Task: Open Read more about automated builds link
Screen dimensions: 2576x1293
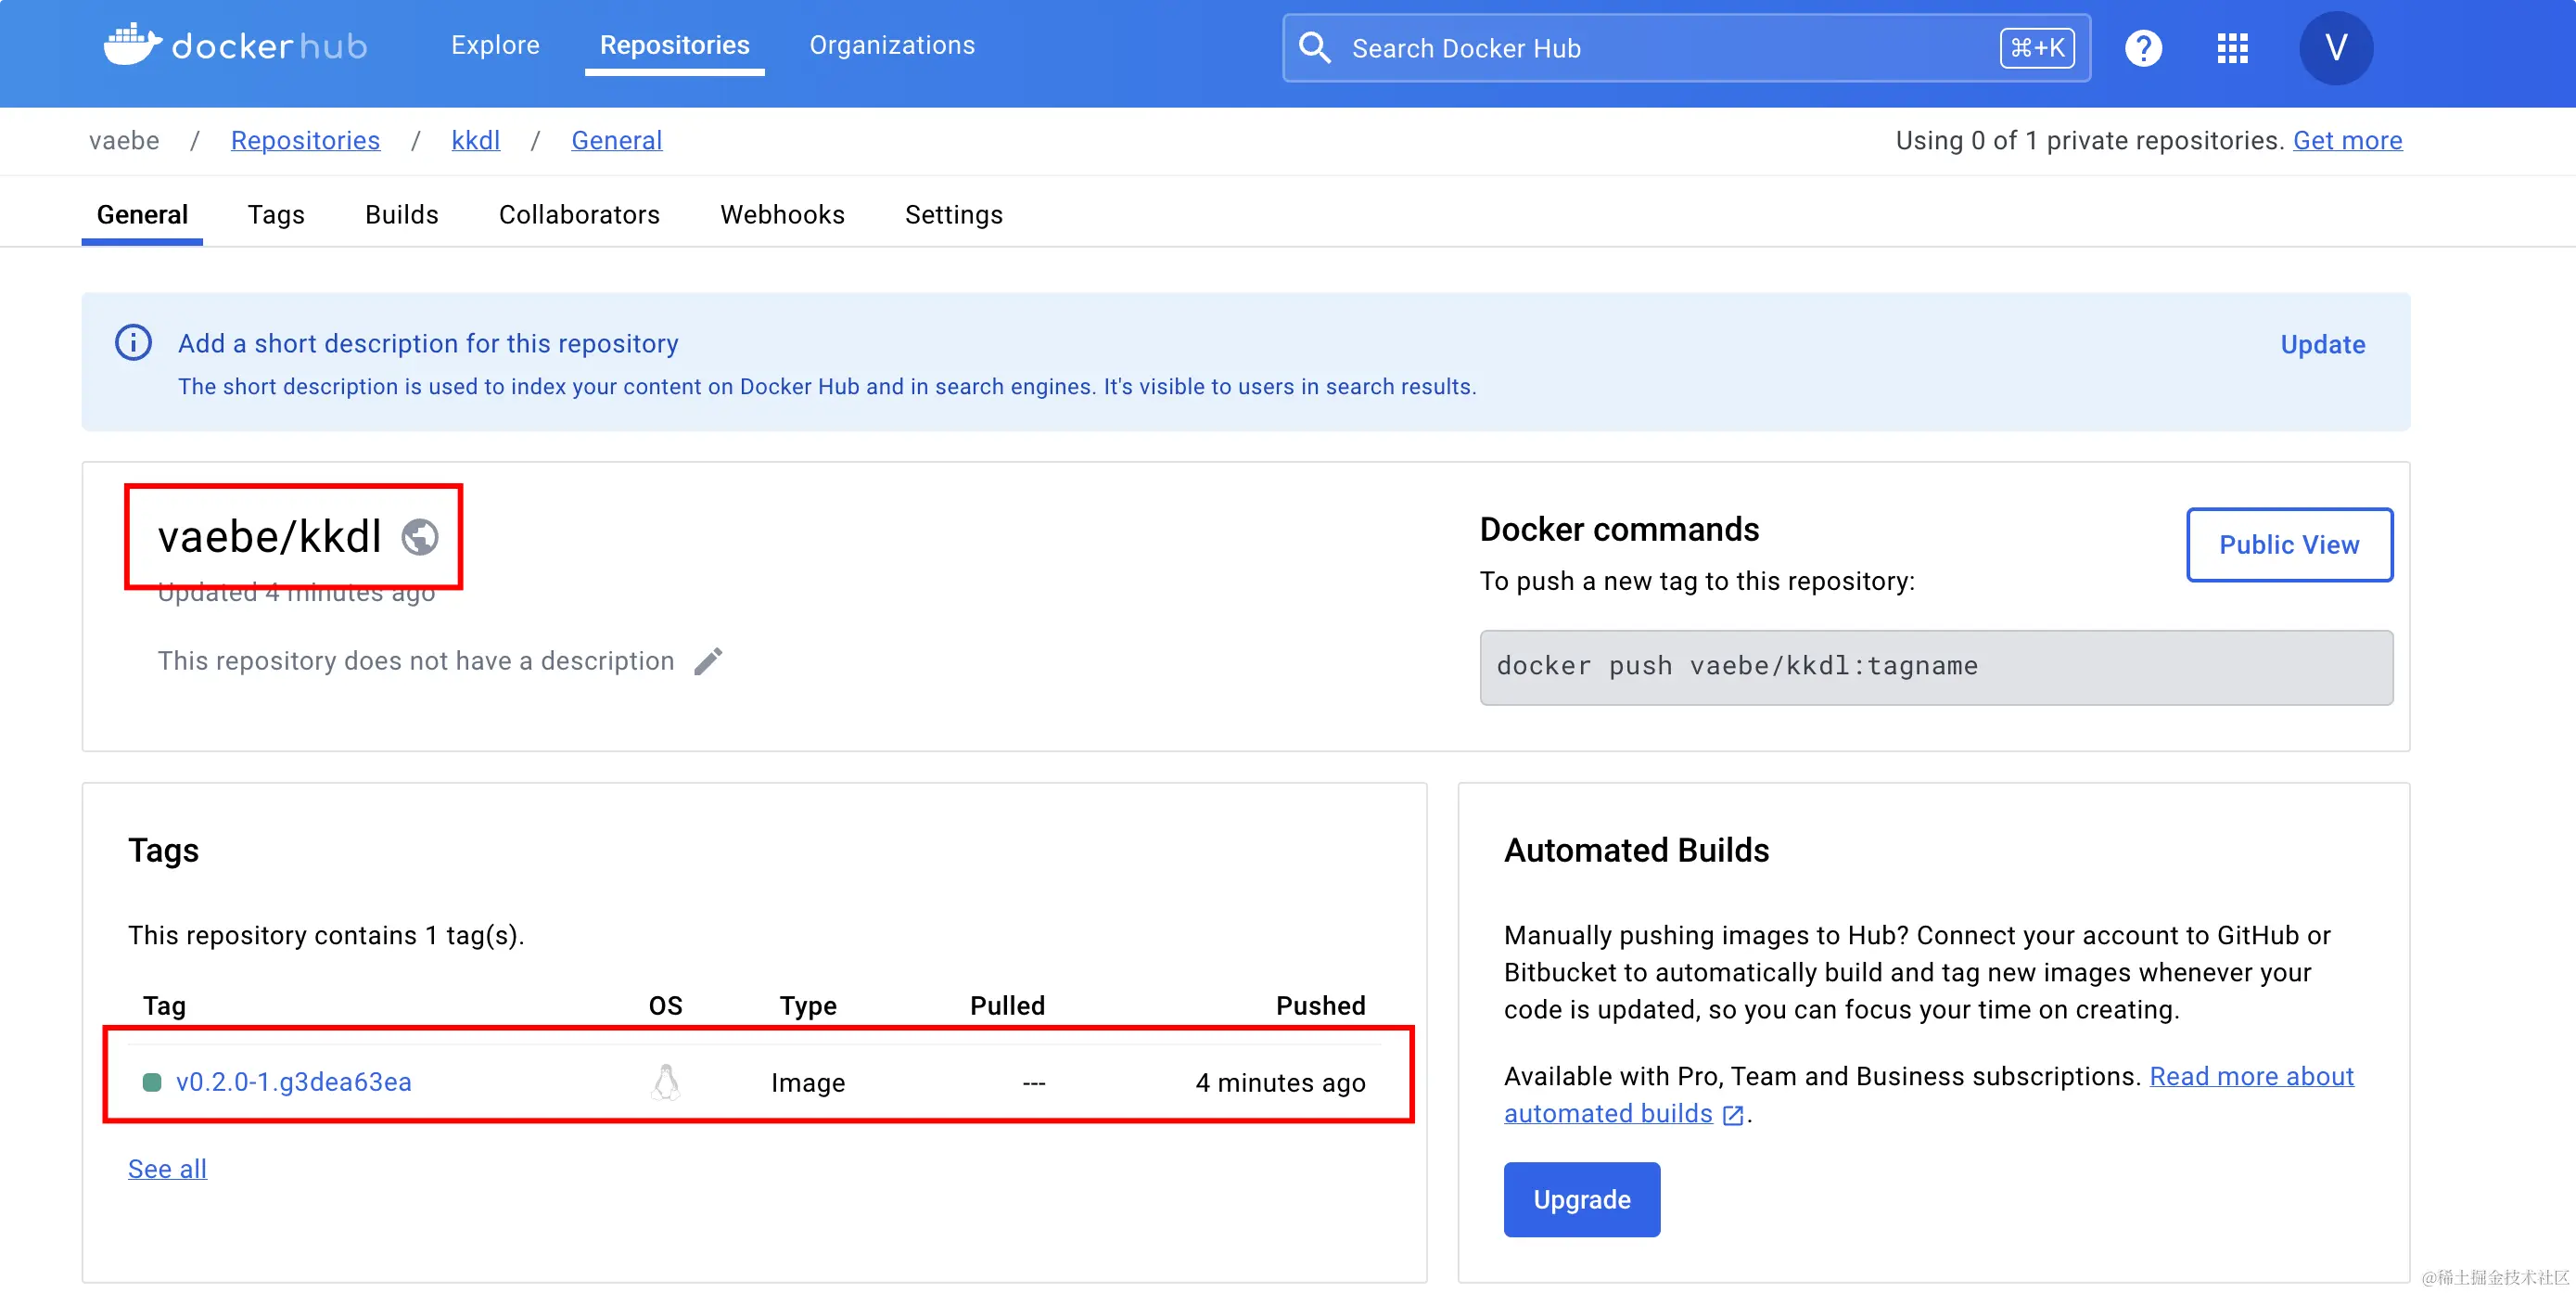Action: point(1929,1094)
